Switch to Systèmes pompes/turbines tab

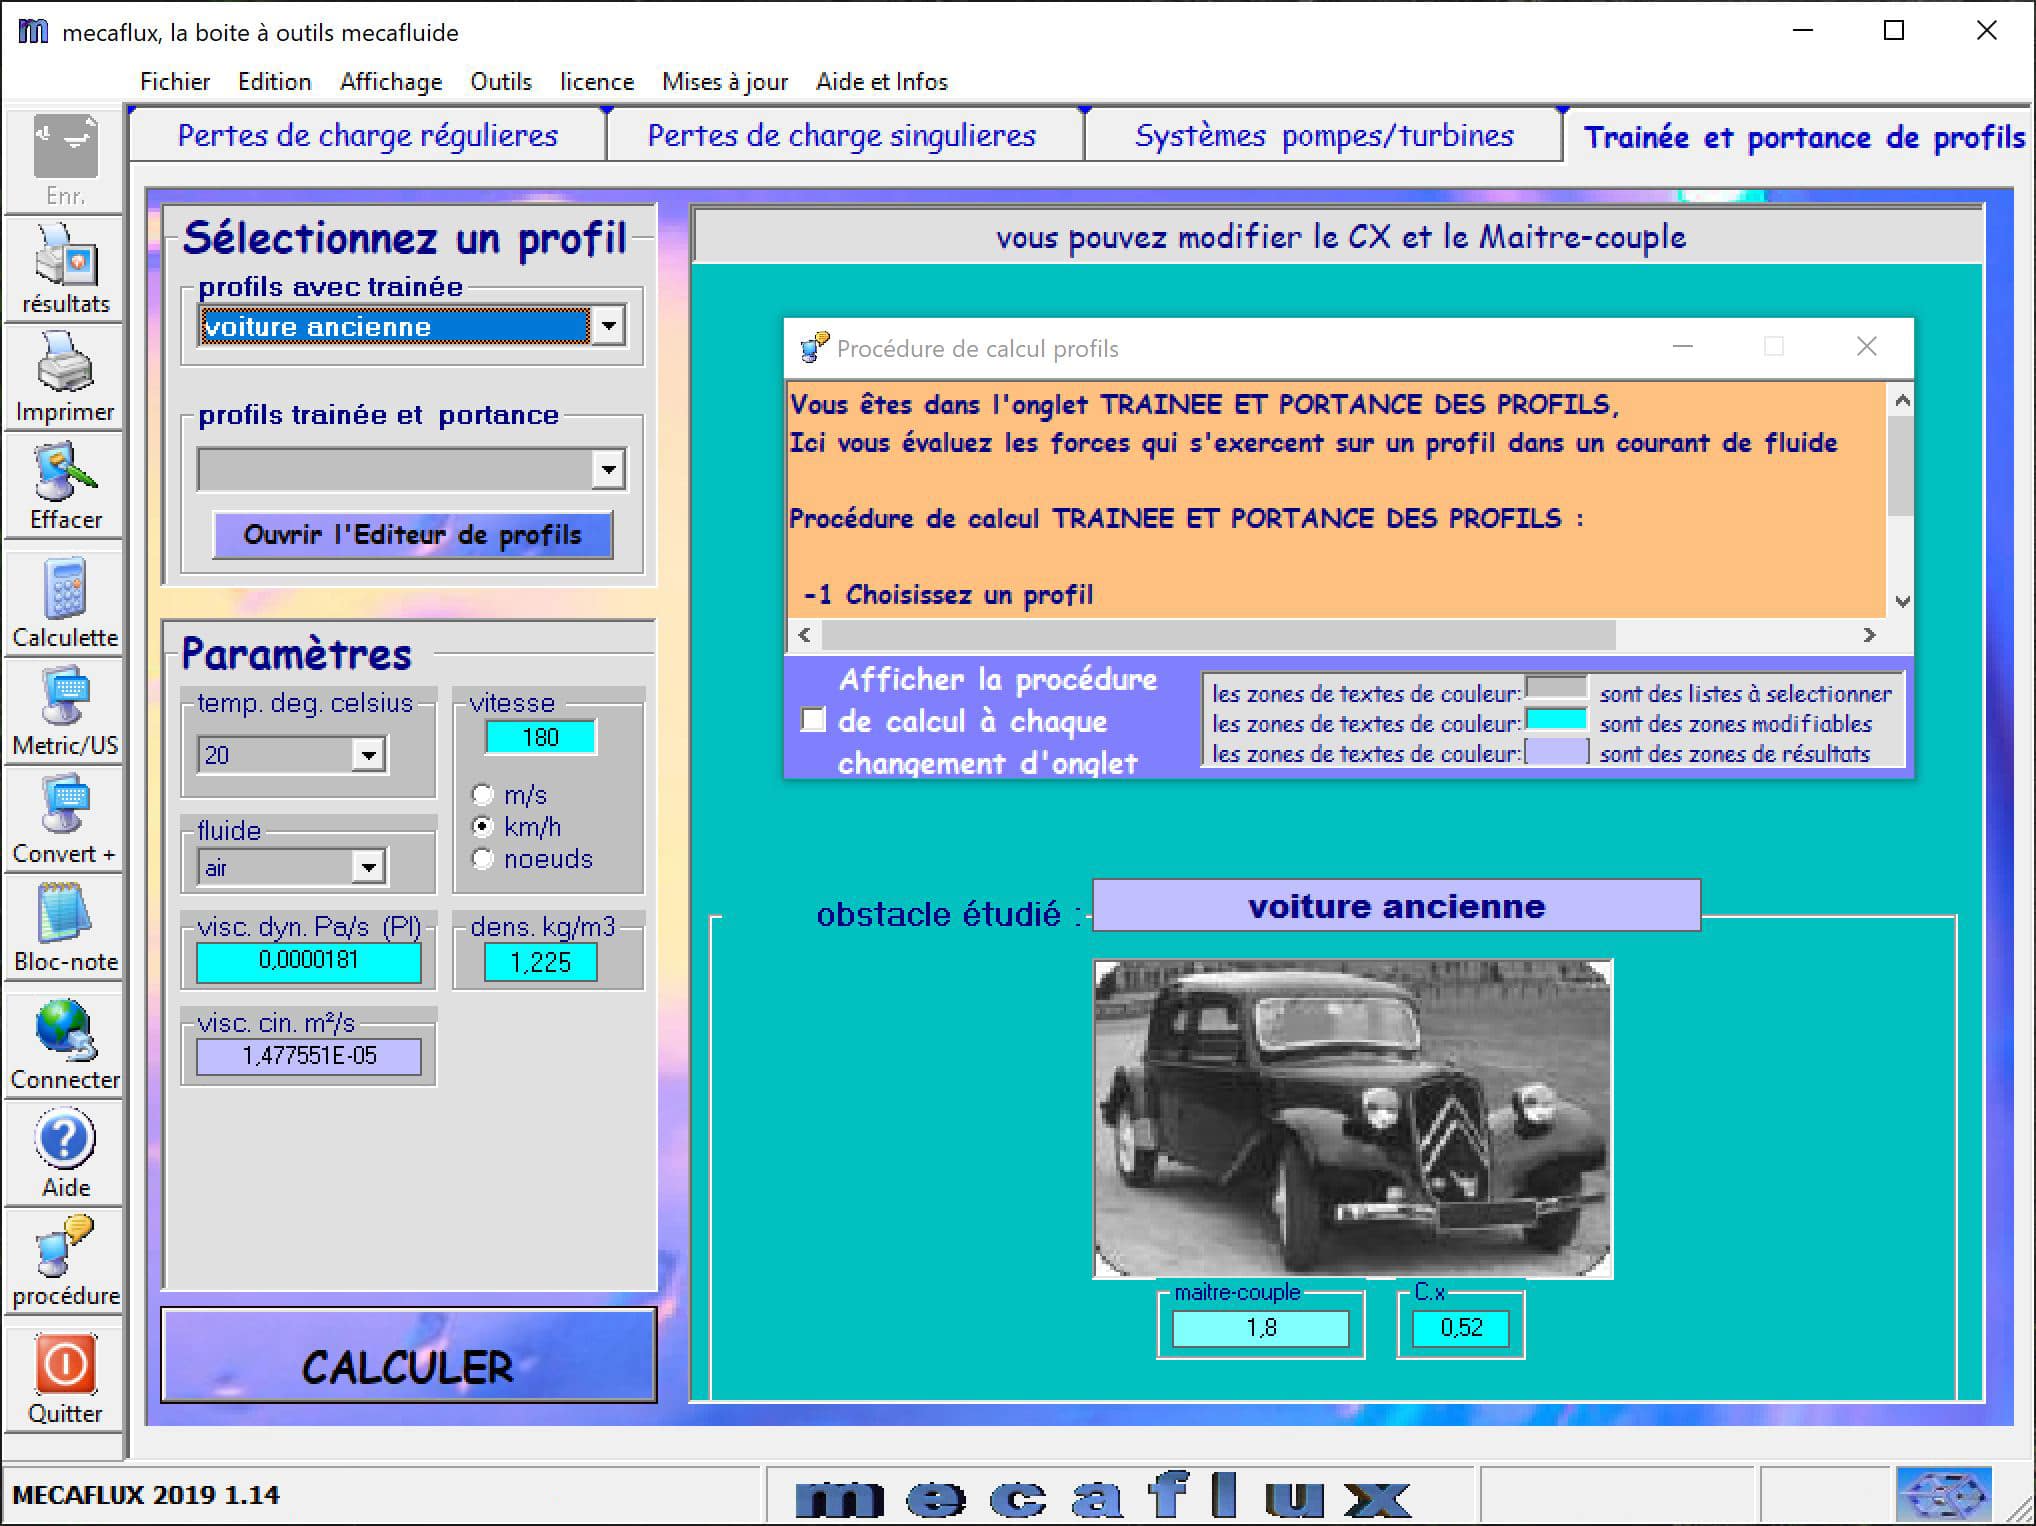pos(1323,136)
